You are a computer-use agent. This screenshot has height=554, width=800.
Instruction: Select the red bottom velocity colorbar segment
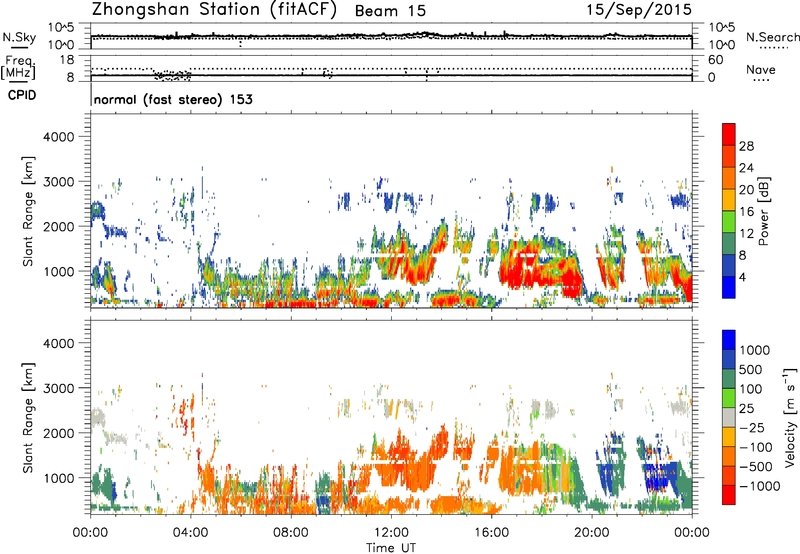[729, 495]
